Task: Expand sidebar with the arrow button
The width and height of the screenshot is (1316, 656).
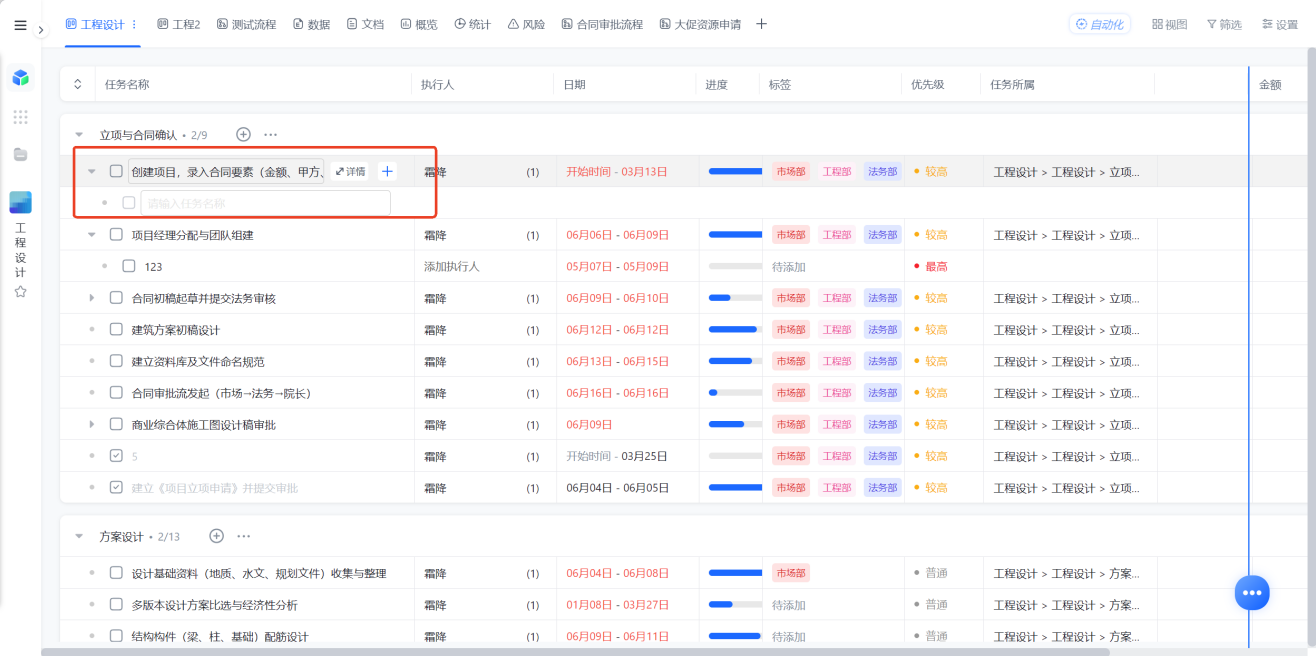Action: click(x=41, y=30)
